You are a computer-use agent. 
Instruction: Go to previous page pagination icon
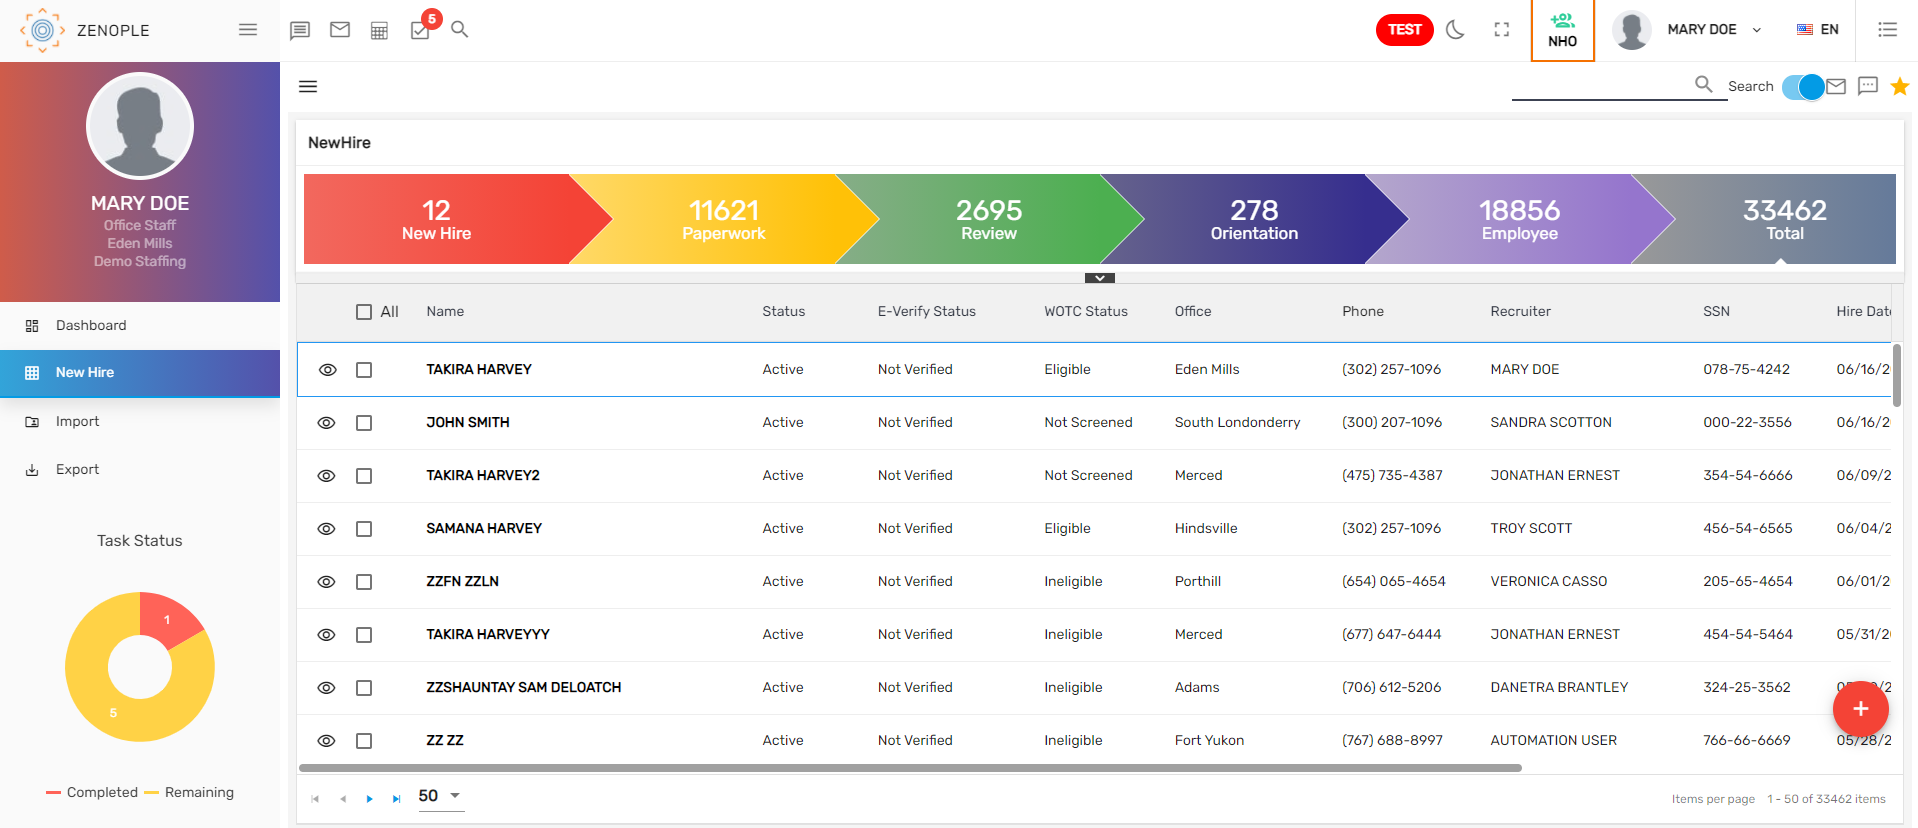pyautogui.click(x=343, y=799)
